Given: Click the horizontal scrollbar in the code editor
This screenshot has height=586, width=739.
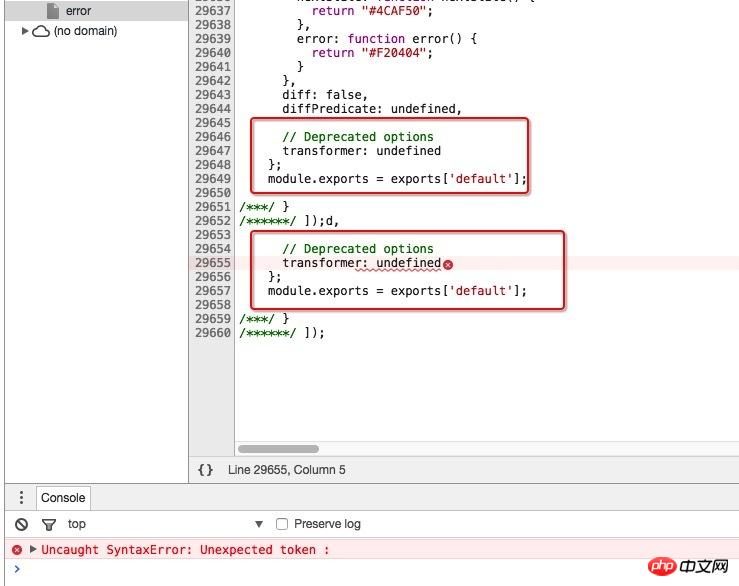Looking at the screenshot, I should coord(278,449).
